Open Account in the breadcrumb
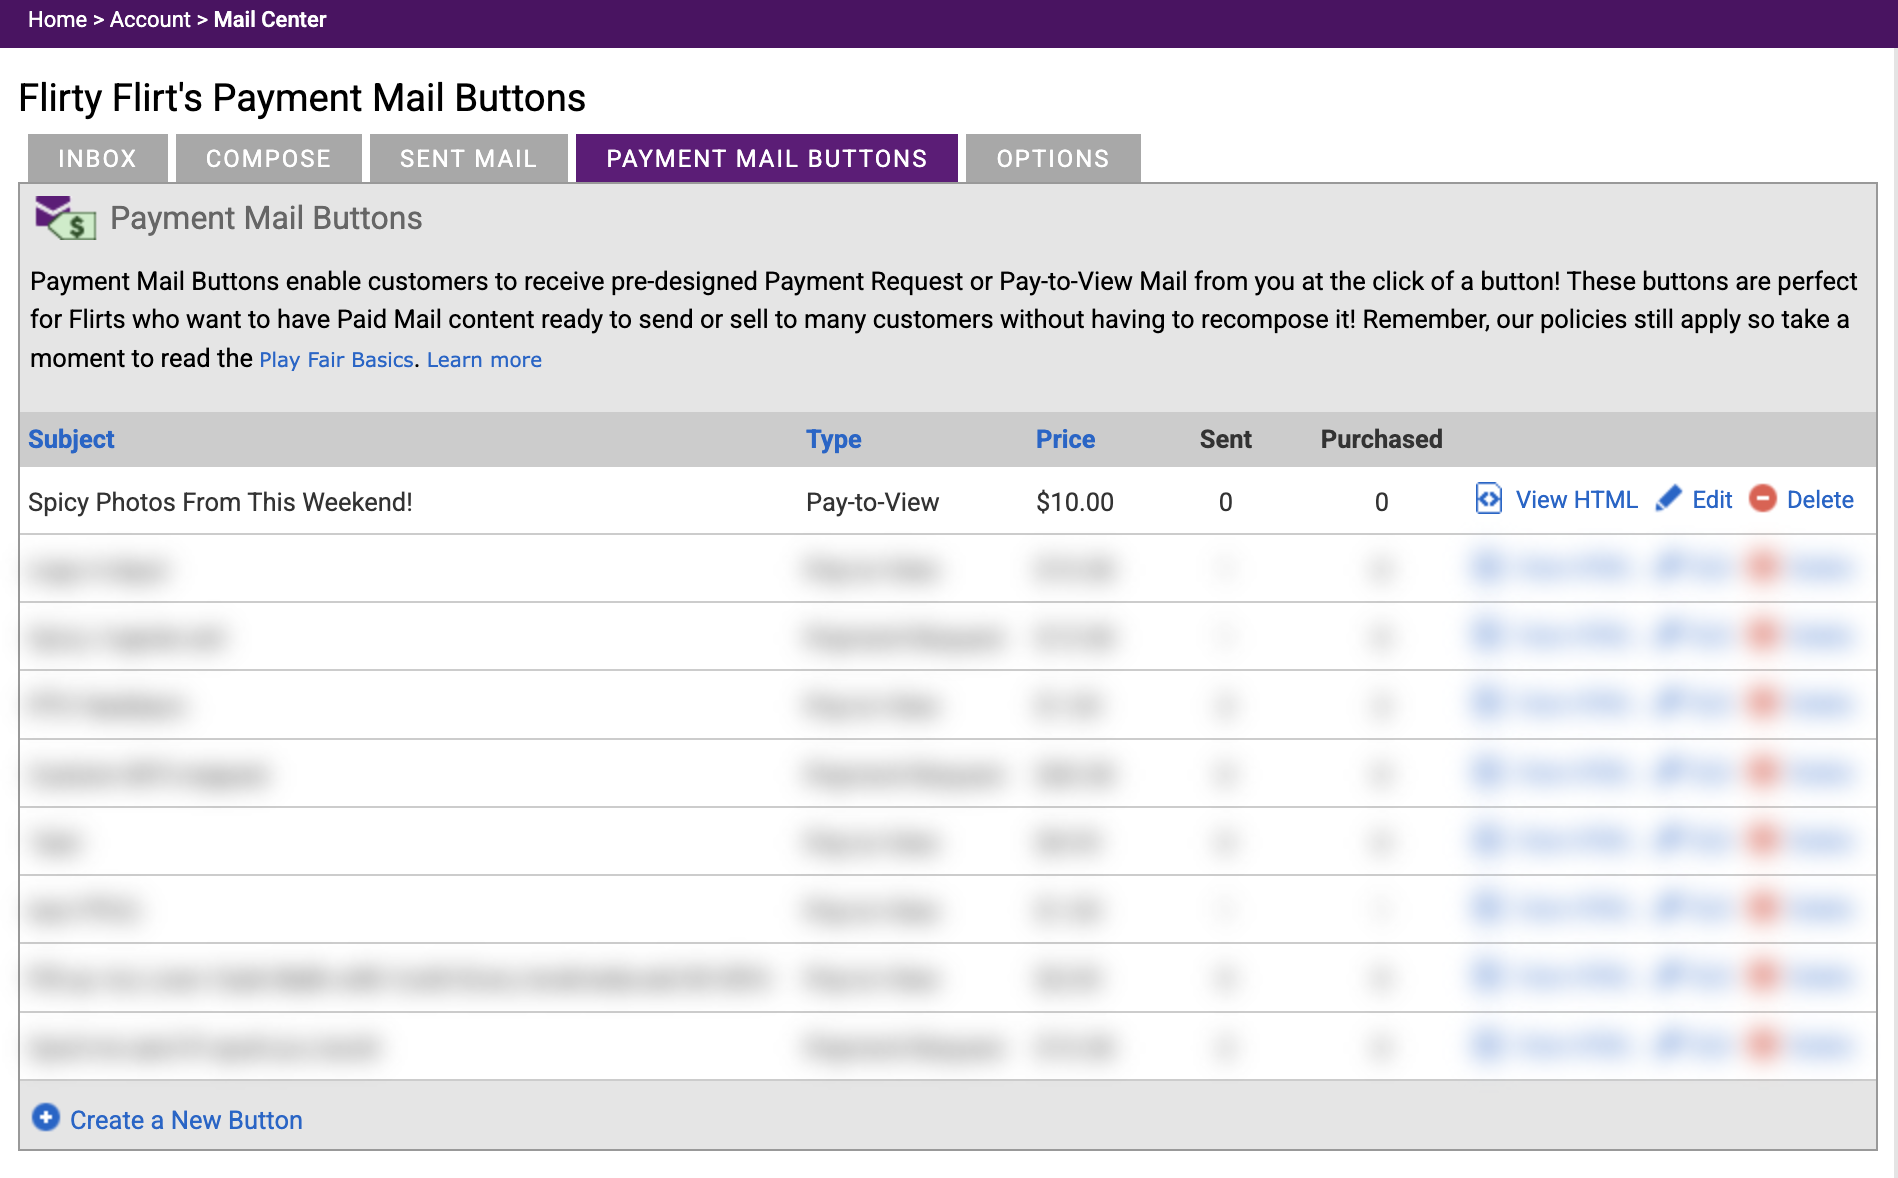 click(150, 20)
